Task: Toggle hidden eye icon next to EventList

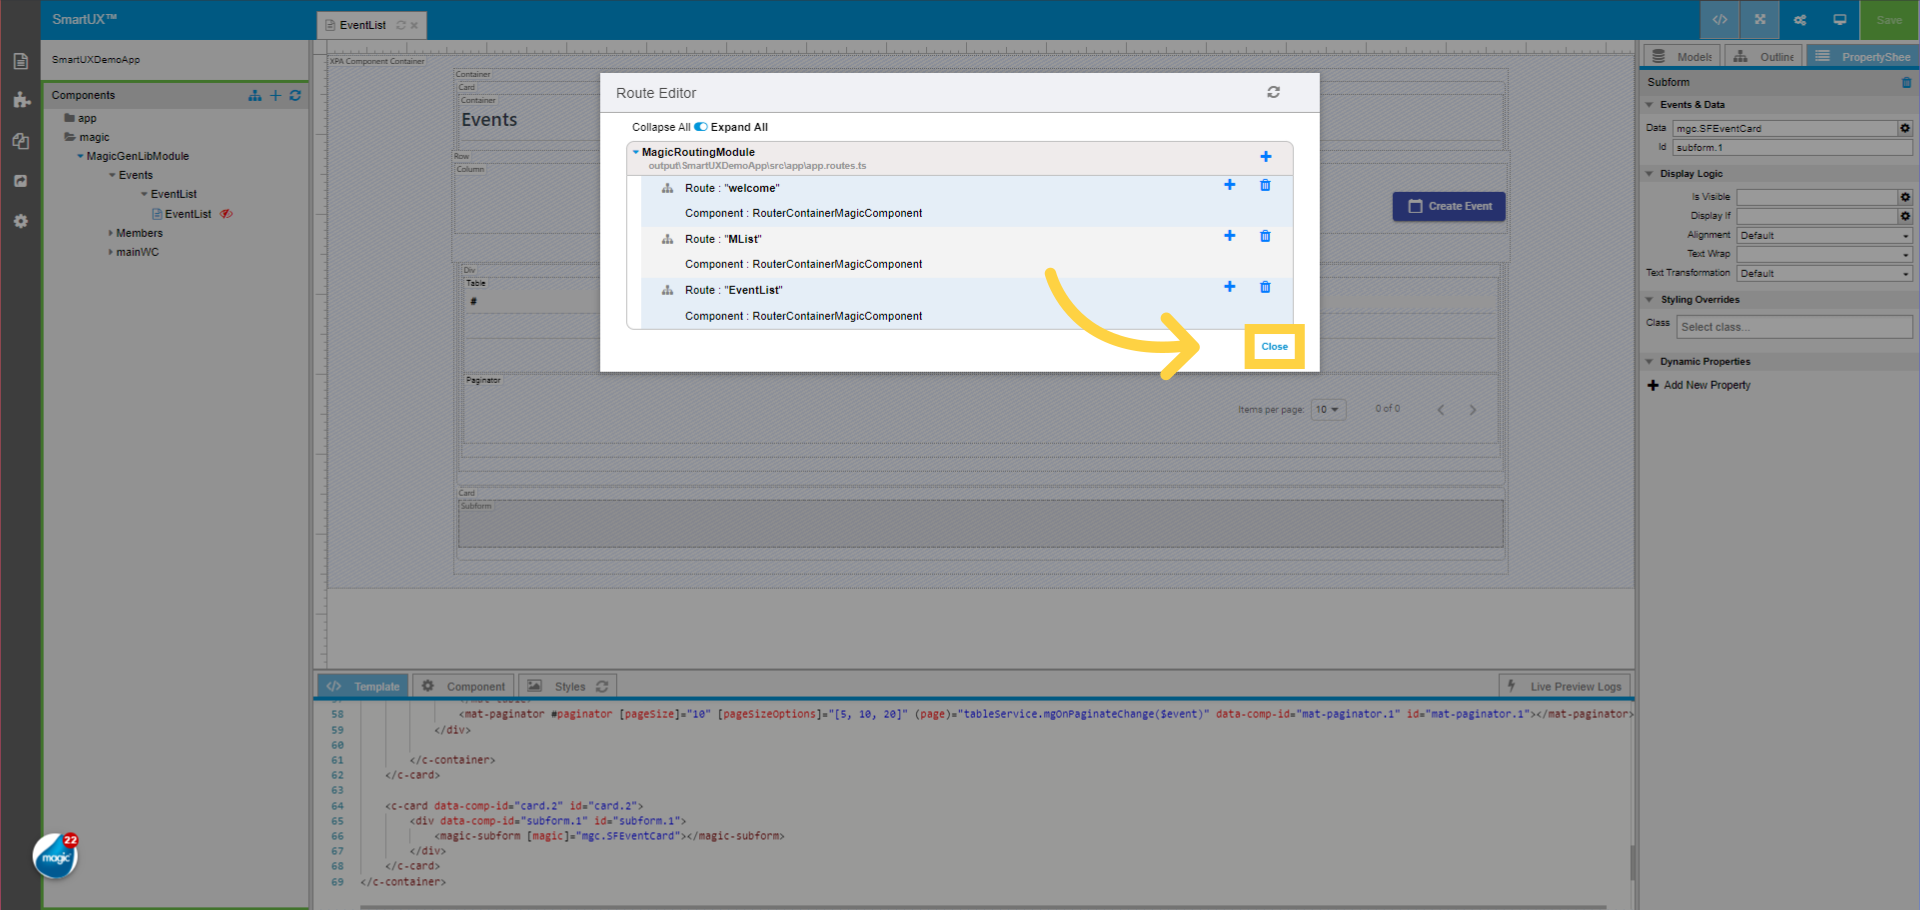Action: [227, 214]
